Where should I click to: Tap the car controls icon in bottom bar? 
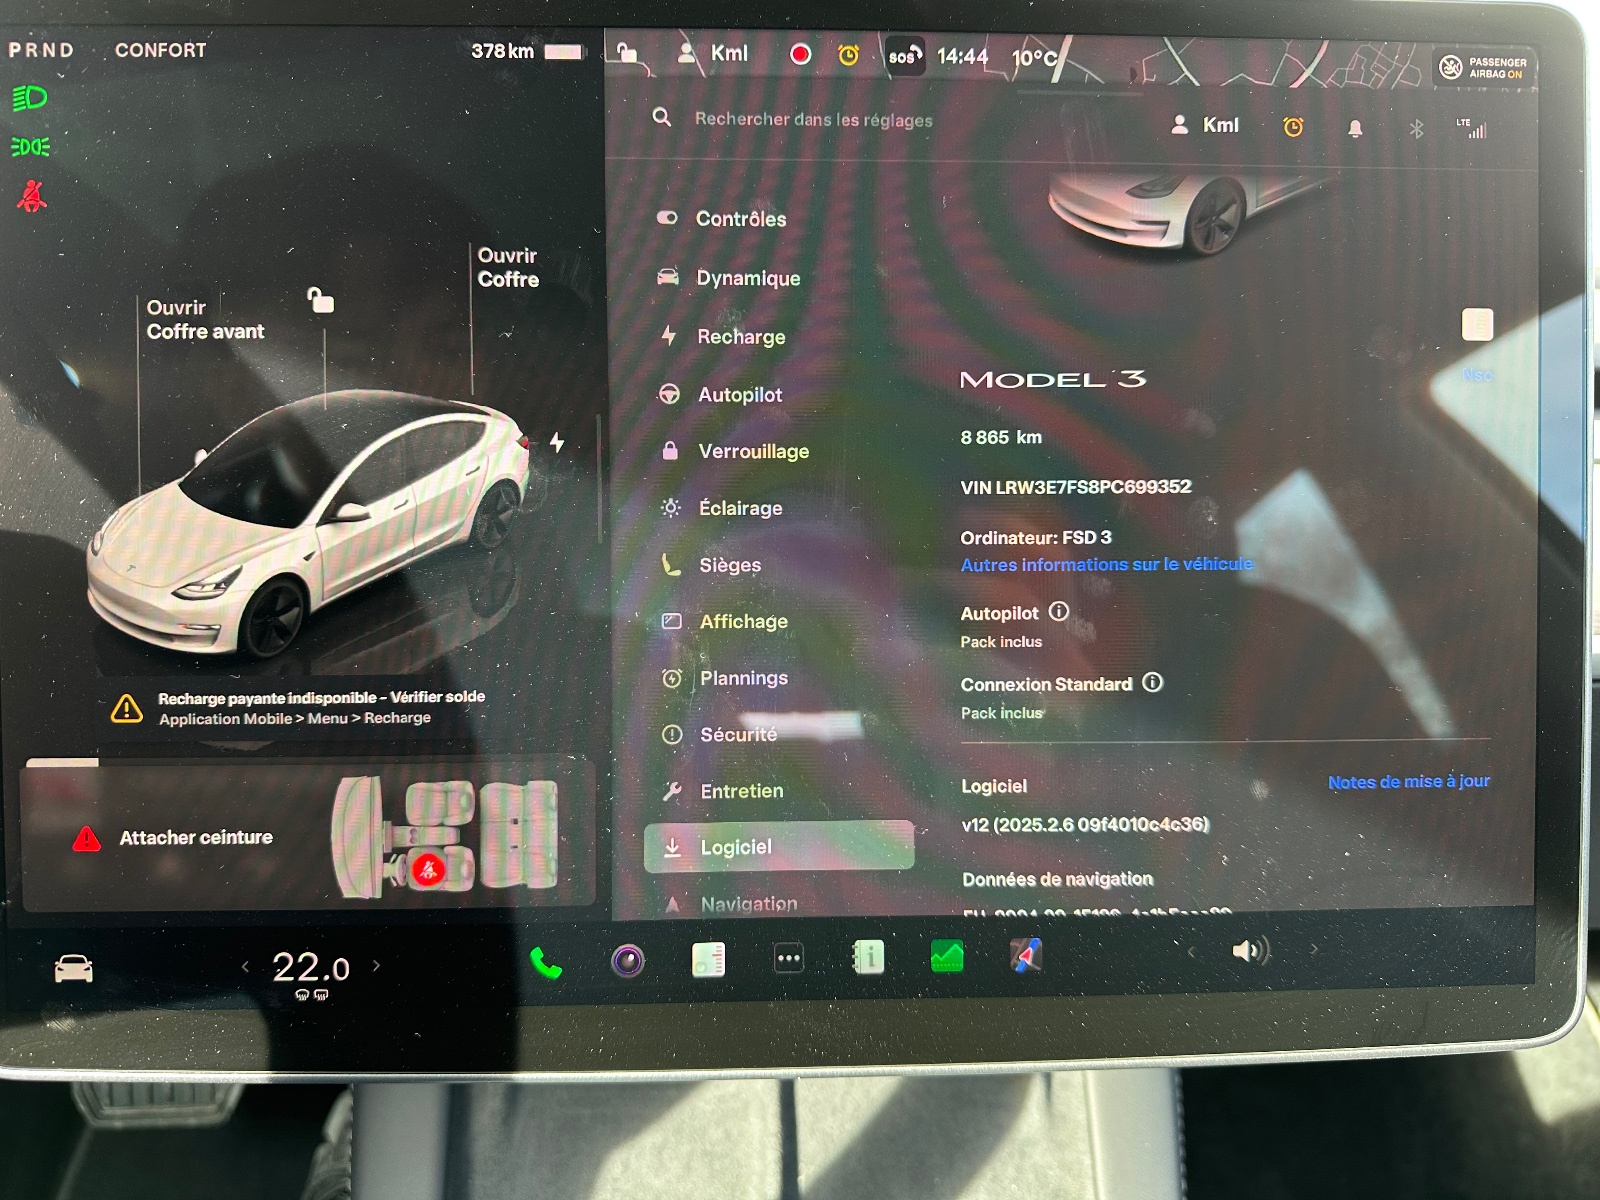coord(73,968)
